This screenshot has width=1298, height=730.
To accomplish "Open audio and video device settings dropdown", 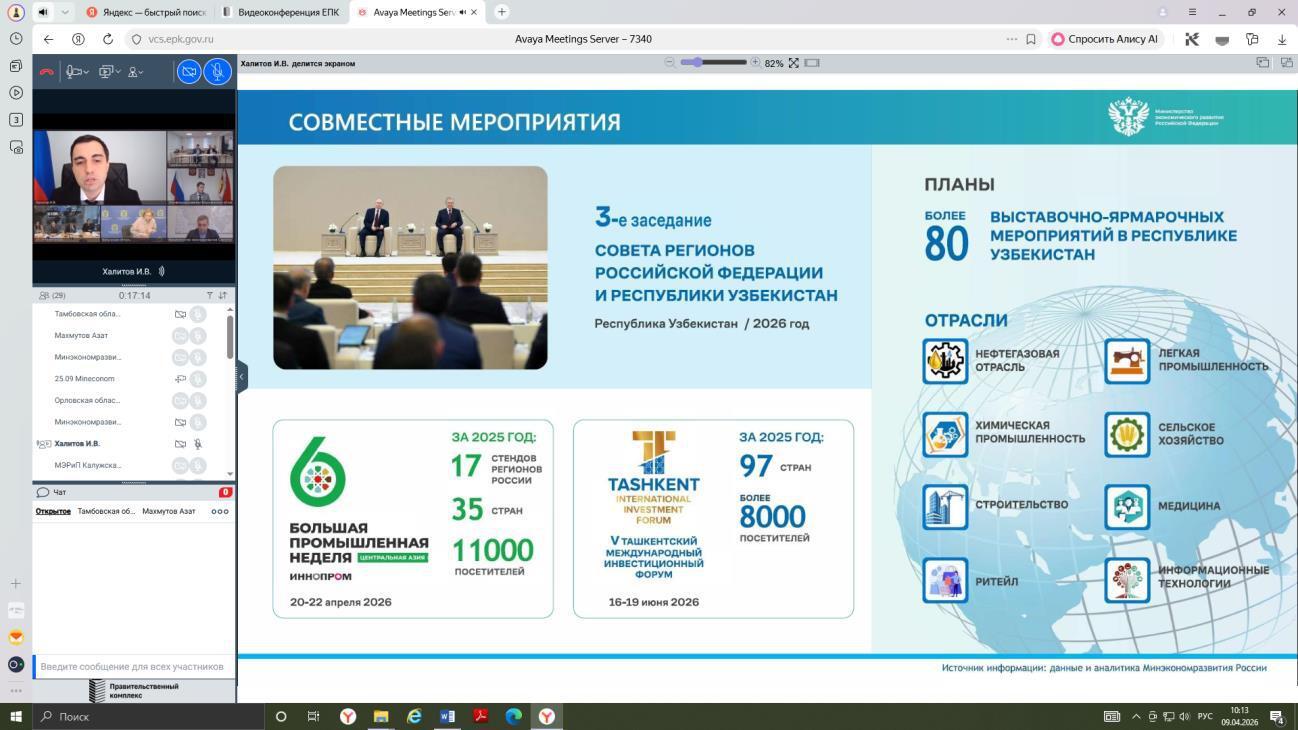I will [x=77, y=72].
